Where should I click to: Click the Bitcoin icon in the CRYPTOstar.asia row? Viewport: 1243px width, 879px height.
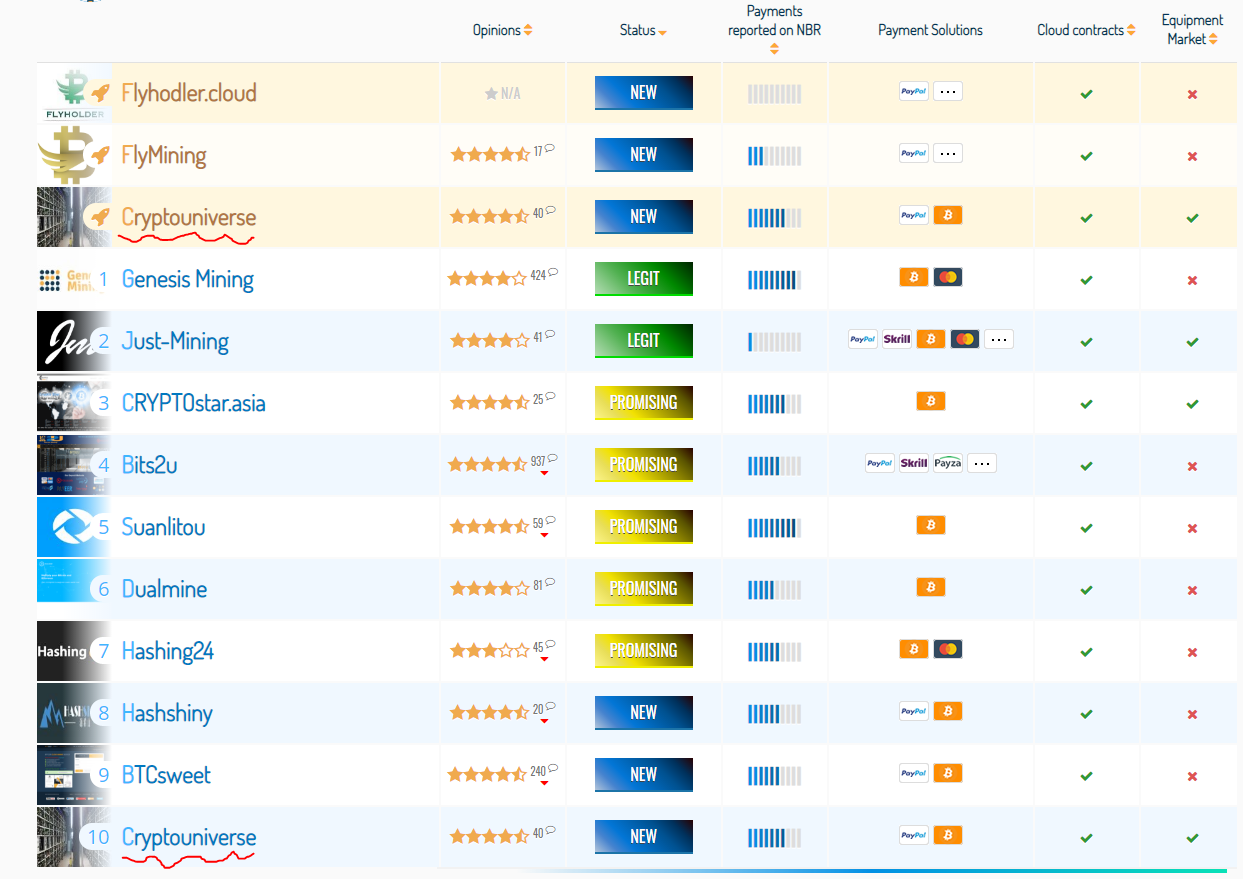(x=931, y=401)
